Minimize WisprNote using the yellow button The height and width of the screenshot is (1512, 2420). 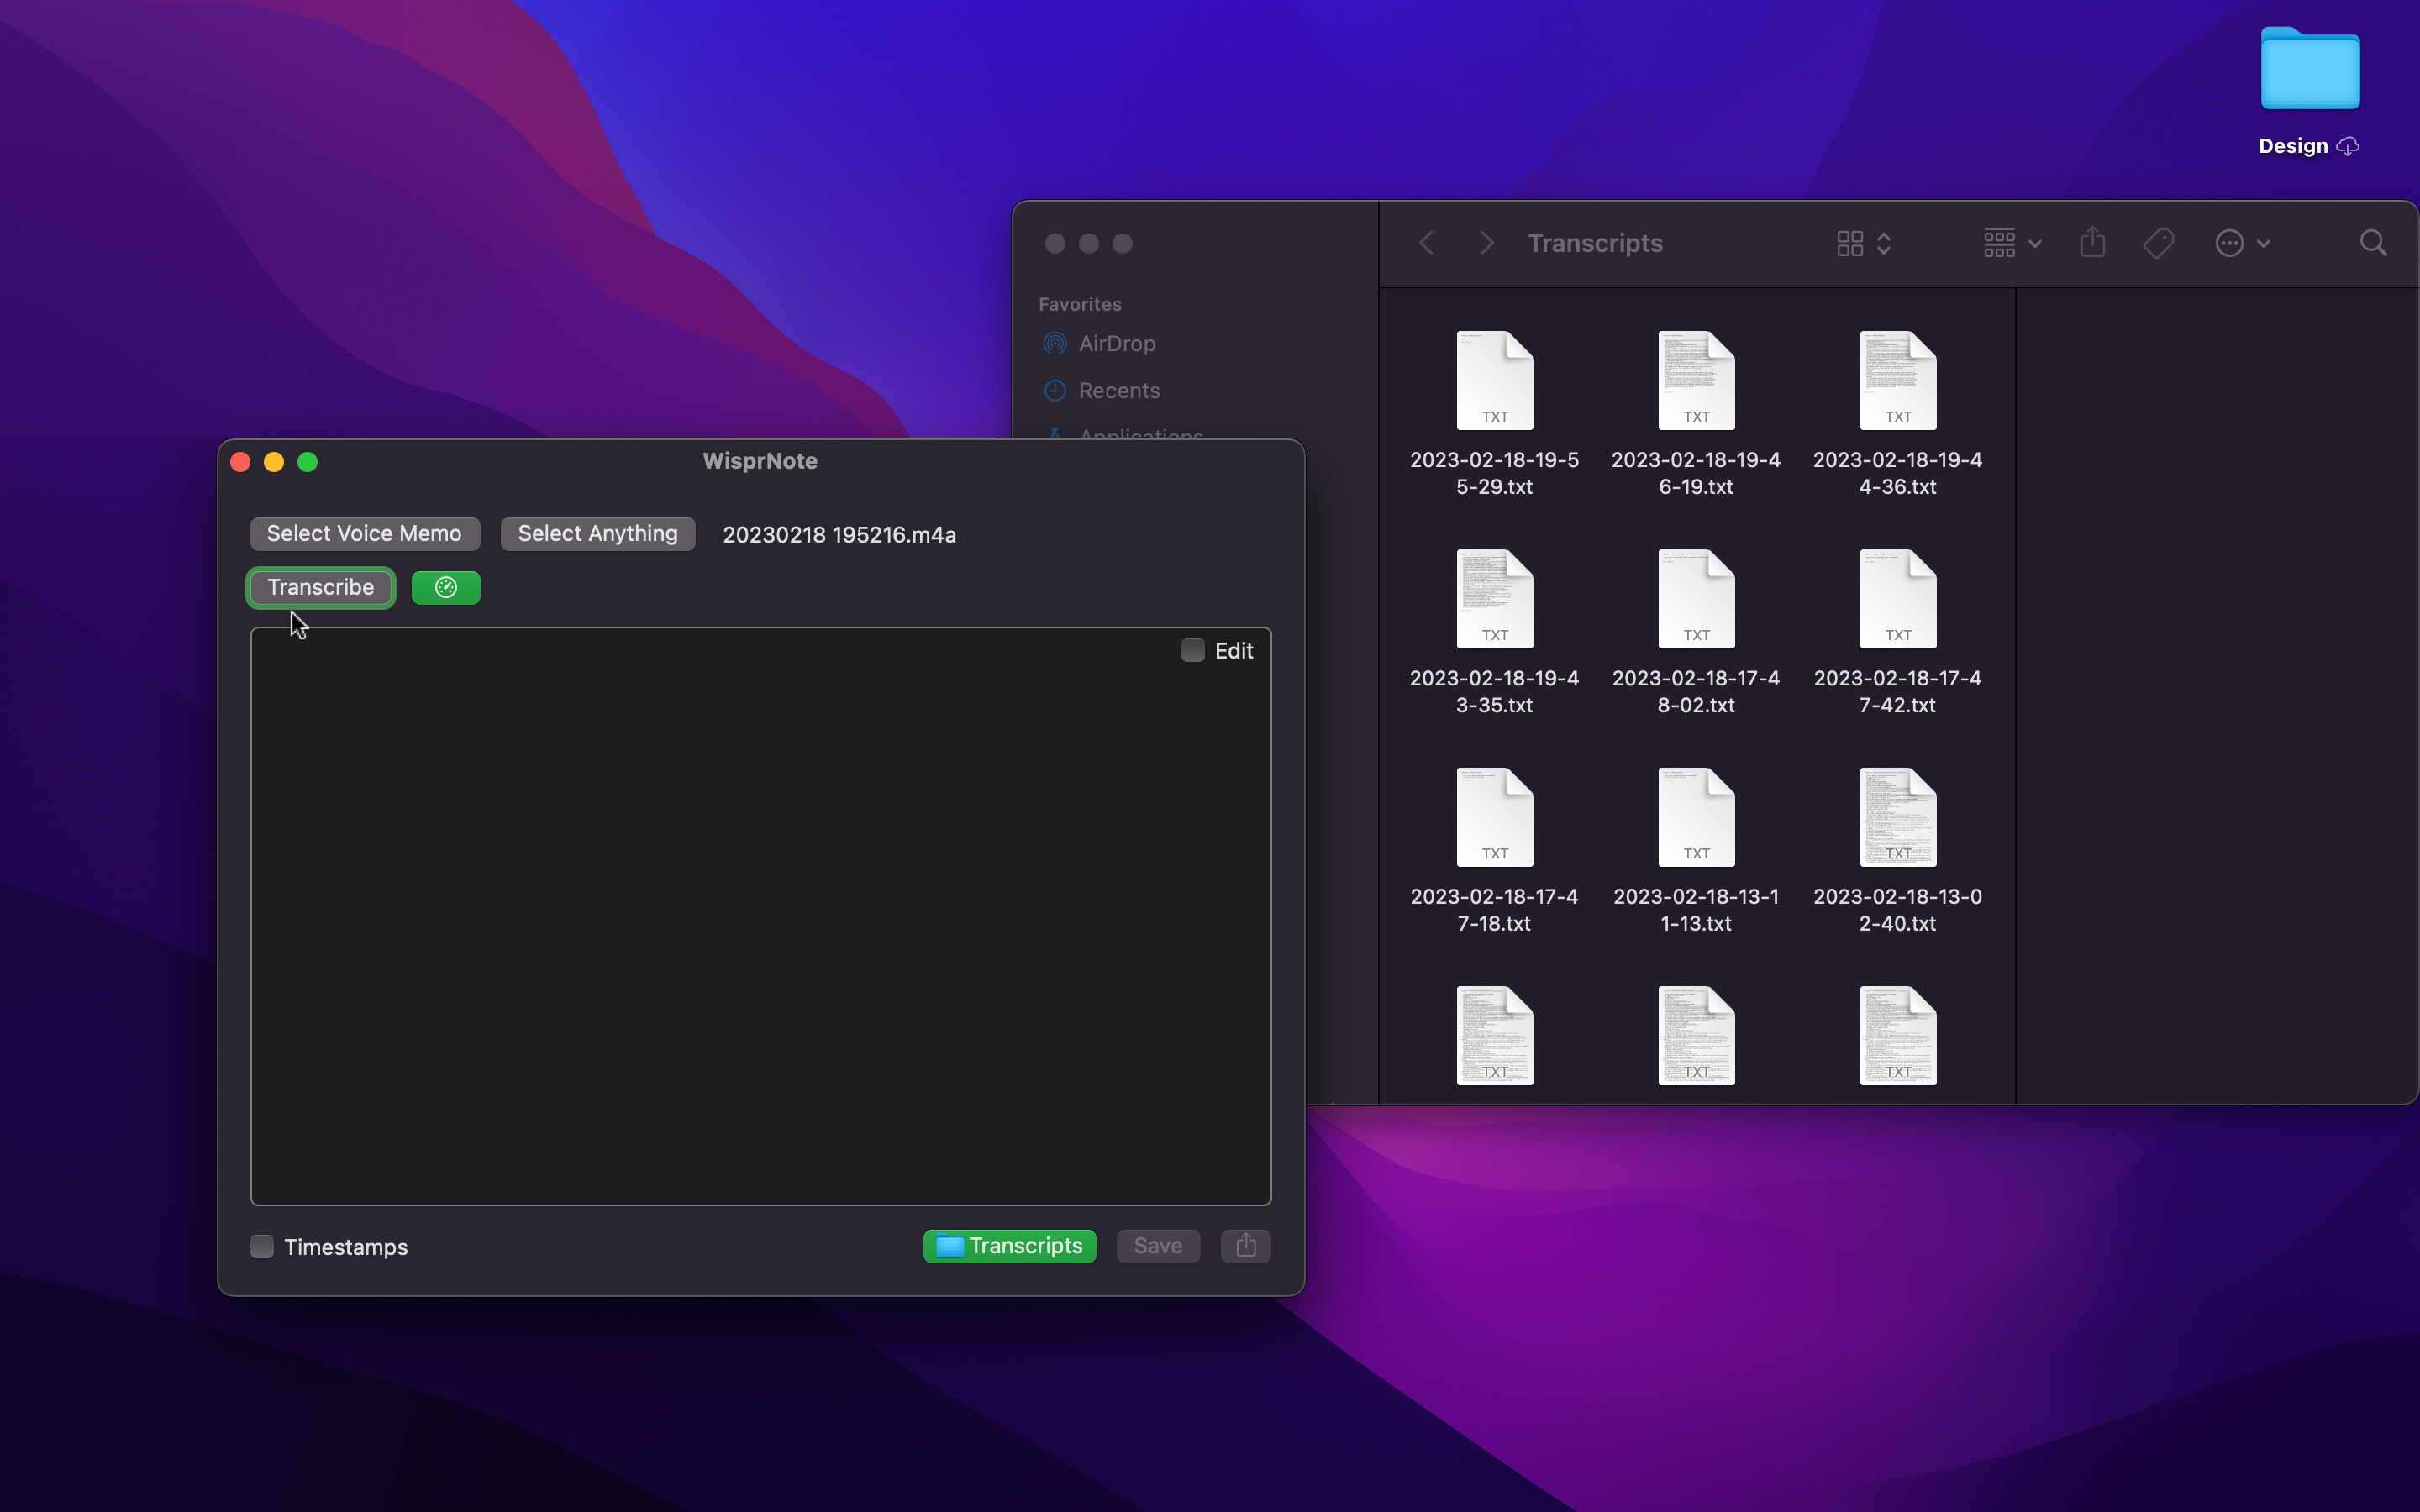pyautogui.click(x=274, y=462)
